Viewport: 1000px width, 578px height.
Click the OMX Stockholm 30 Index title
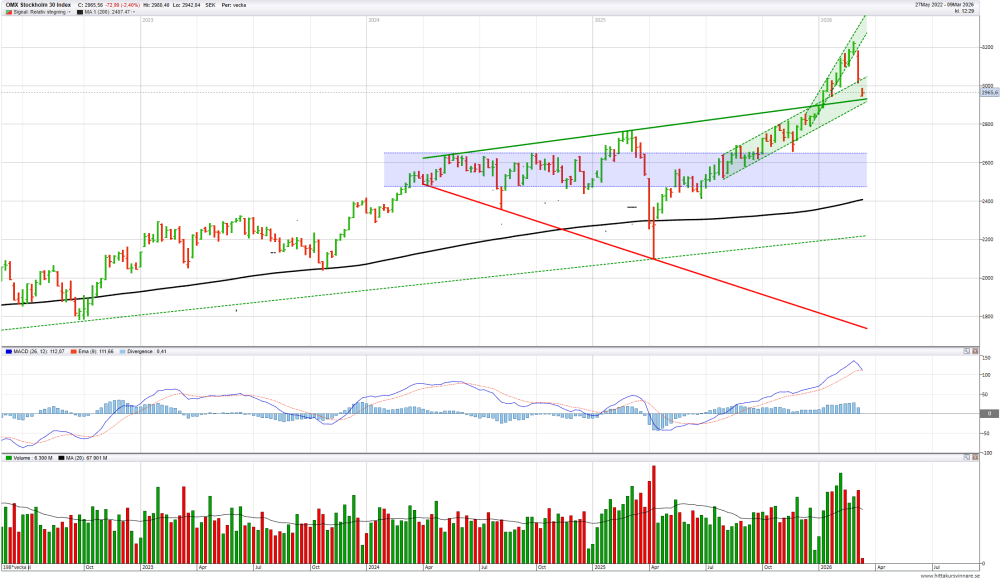[38, 5]
